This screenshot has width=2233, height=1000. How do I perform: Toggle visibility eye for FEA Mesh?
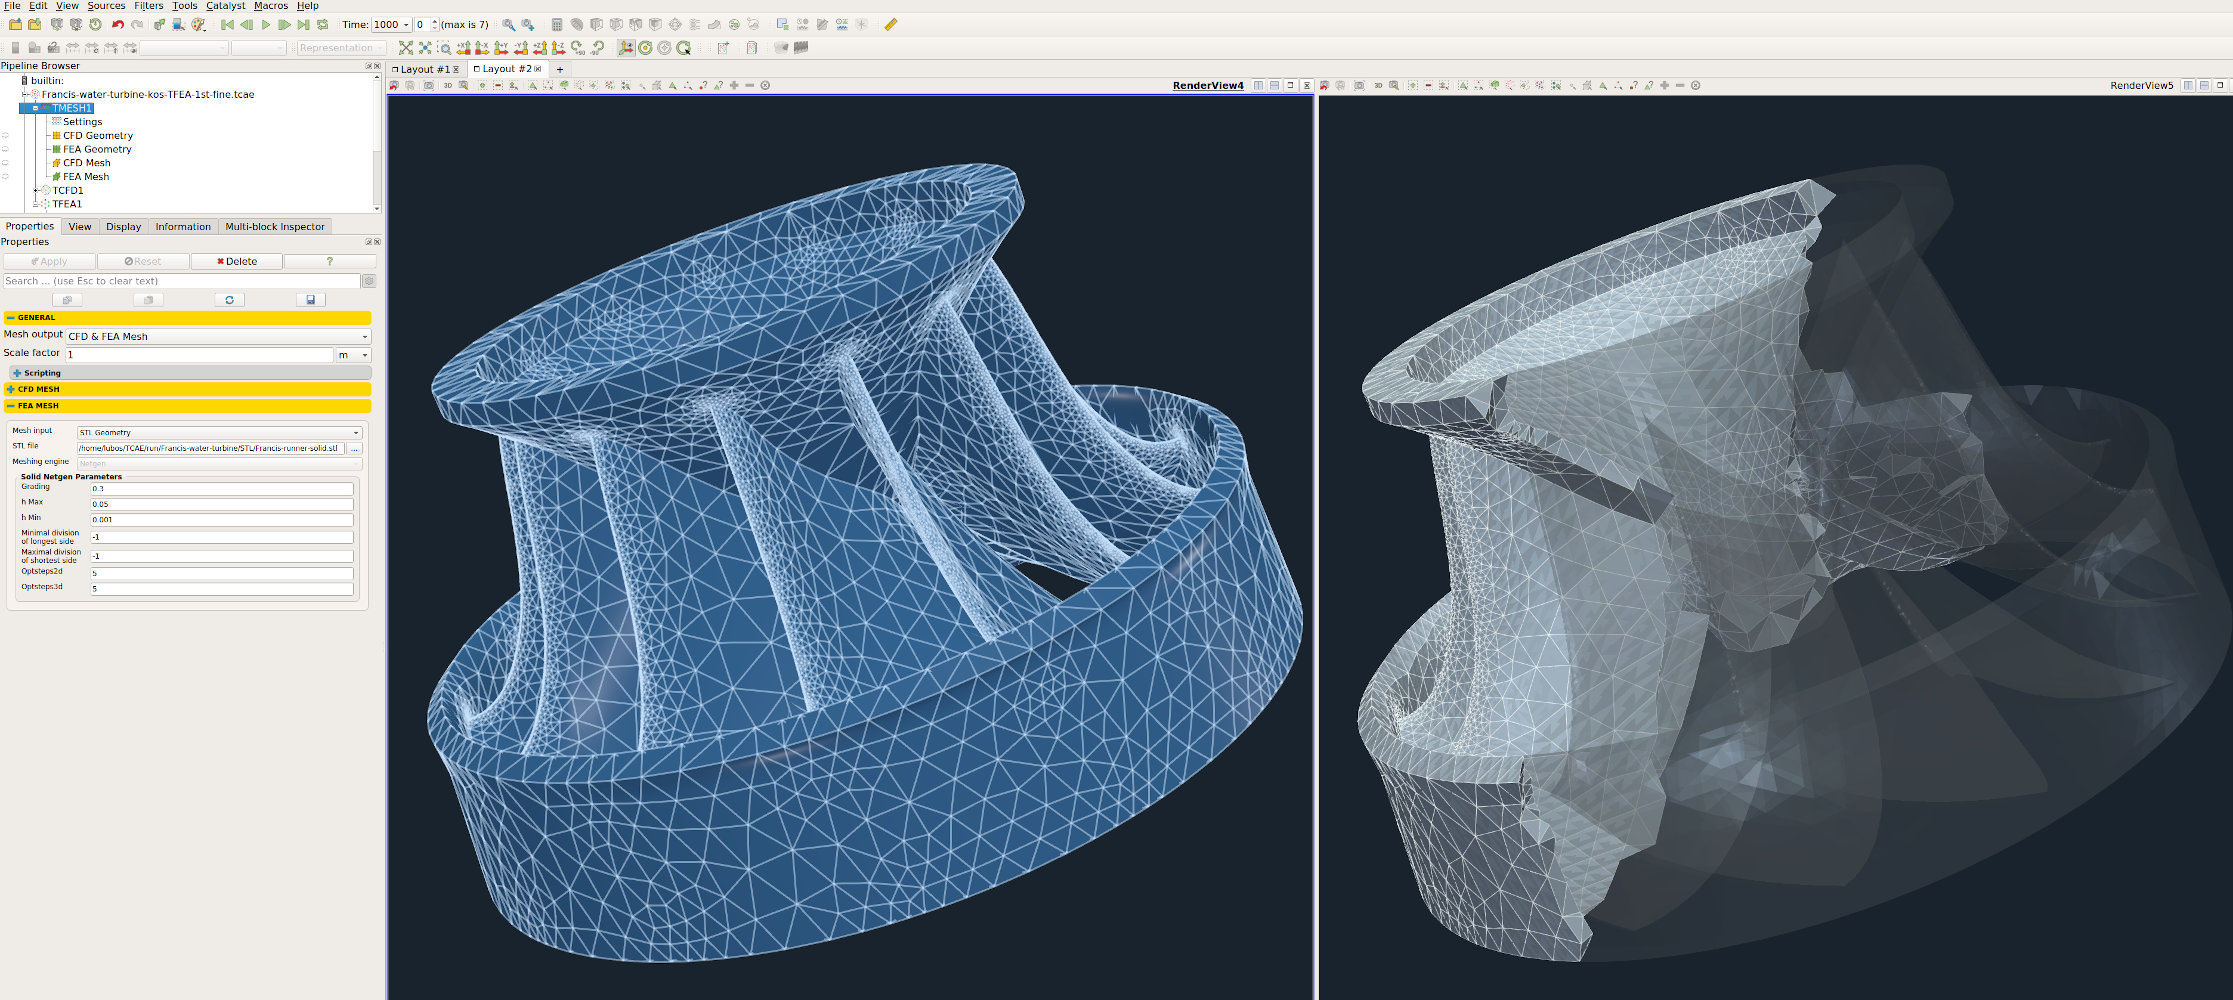(5, 177)
